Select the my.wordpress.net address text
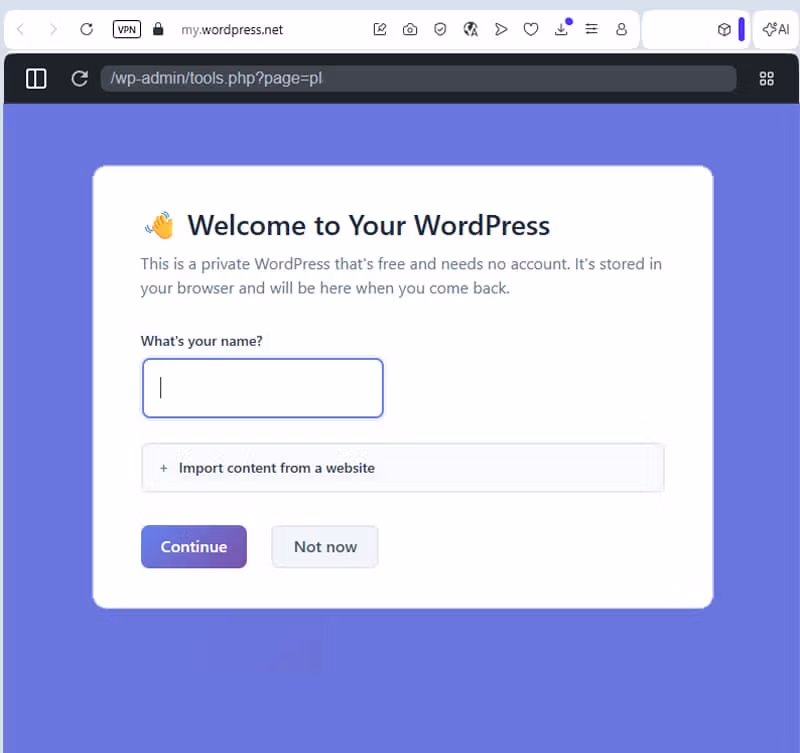Image resolution: width=800 pixels, height=753 pixels. 232,30
